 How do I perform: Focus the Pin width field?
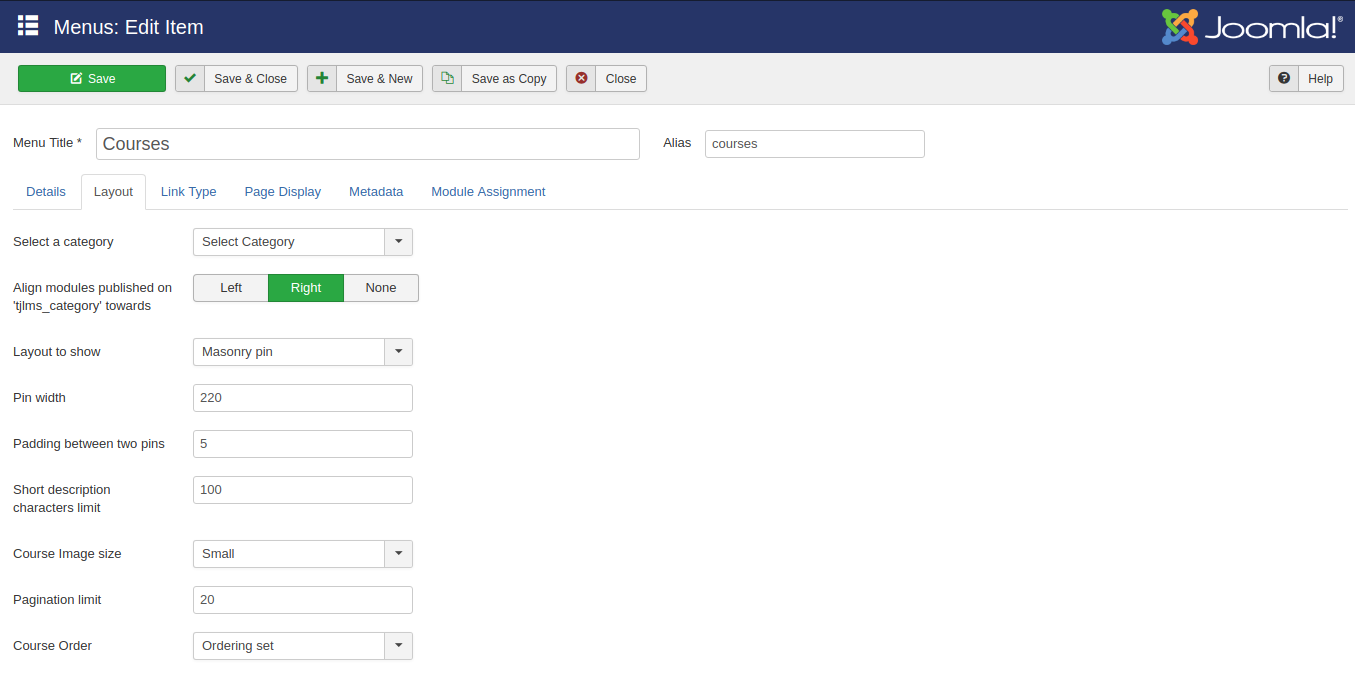302,398
